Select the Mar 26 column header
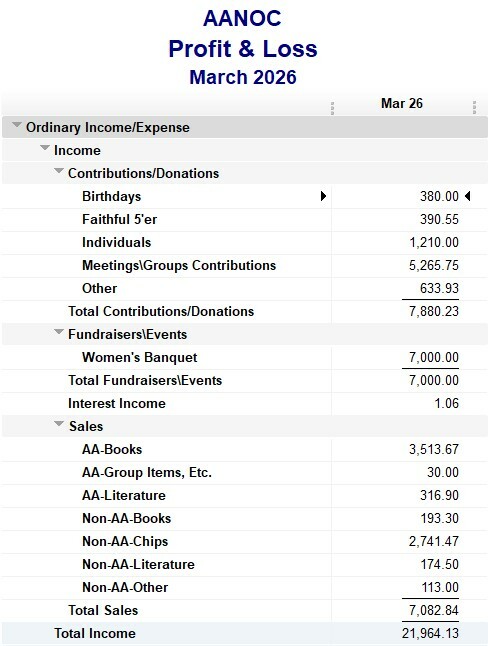 pos(402,103)
